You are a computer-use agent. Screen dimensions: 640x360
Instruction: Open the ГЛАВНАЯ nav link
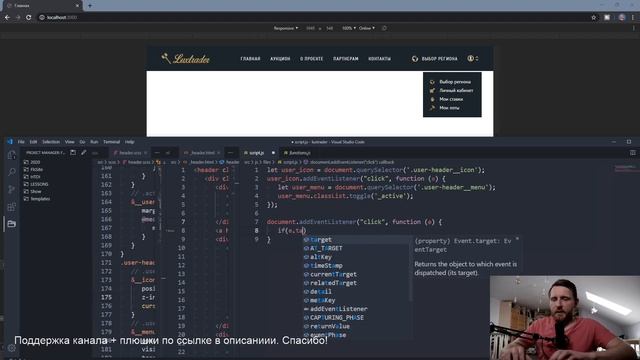250,59
